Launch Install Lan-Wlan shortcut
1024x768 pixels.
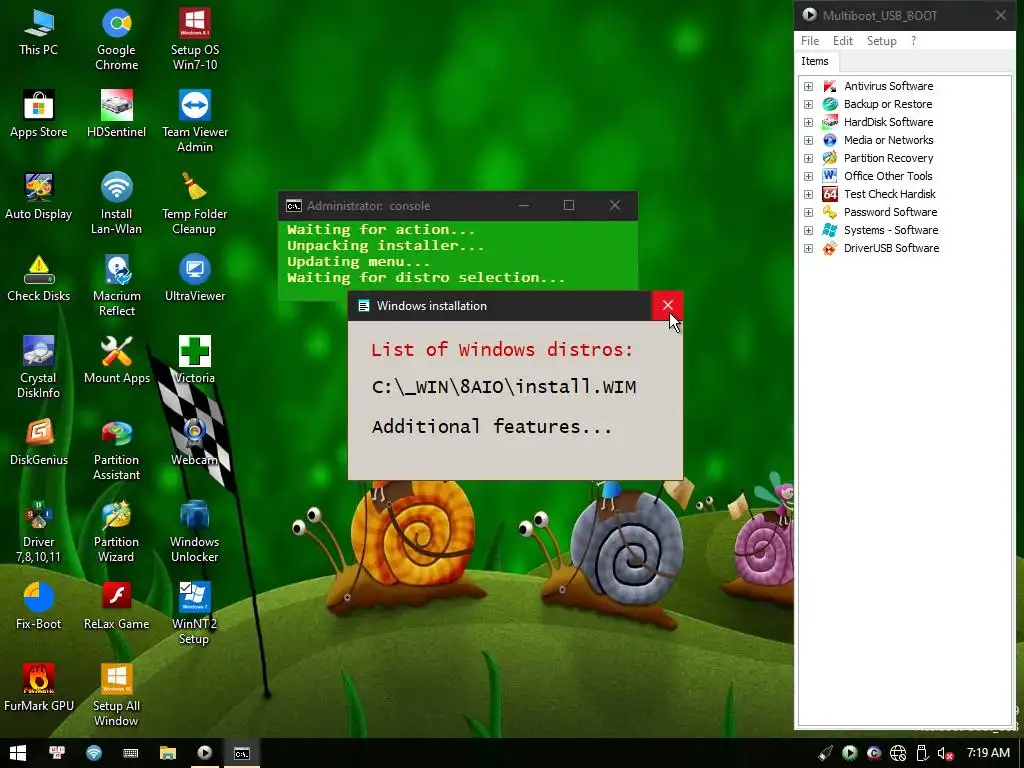tap(116, 204)
